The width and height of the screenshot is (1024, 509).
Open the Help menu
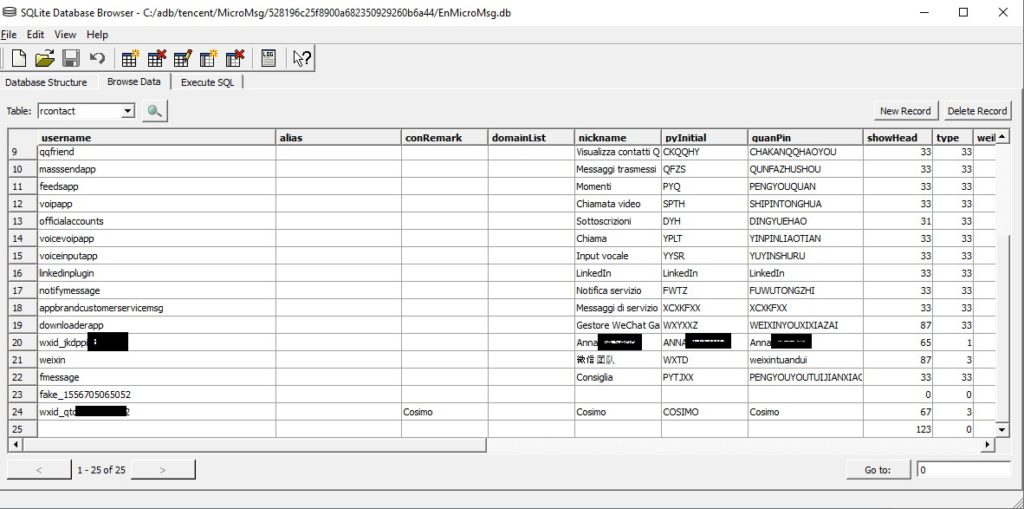97,35
